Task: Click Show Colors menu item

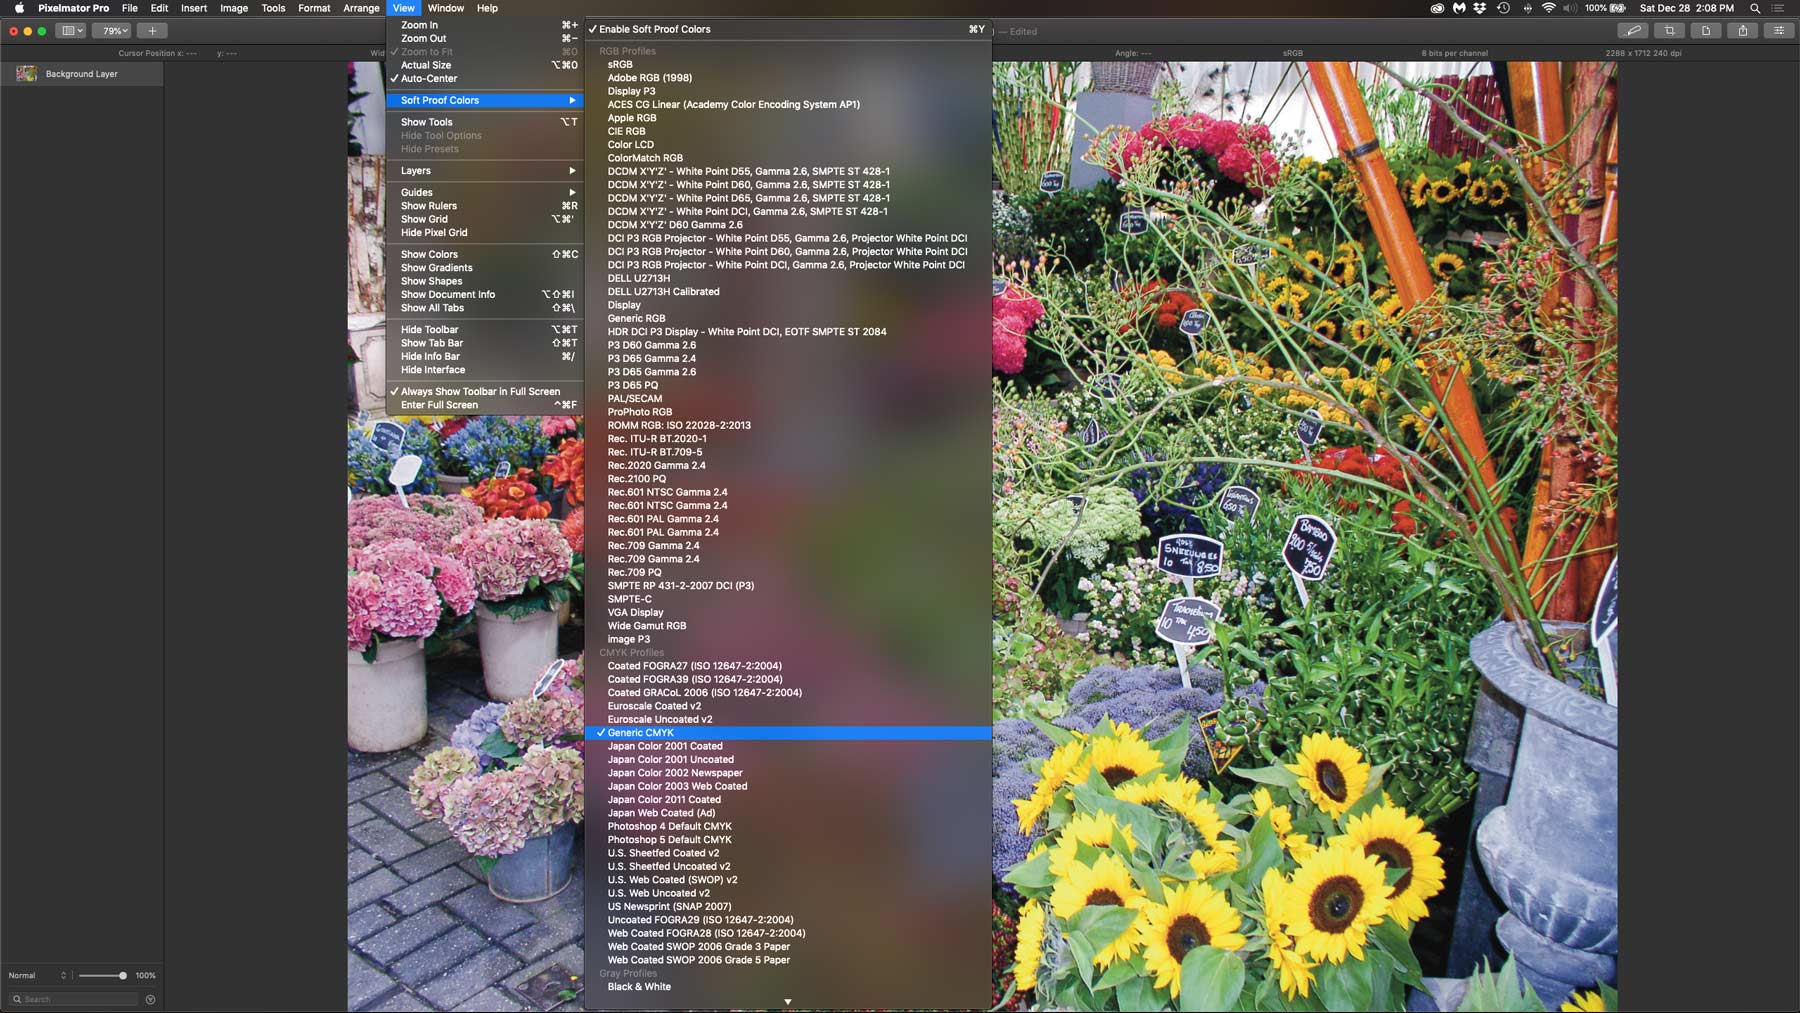Action: [484, 254]
